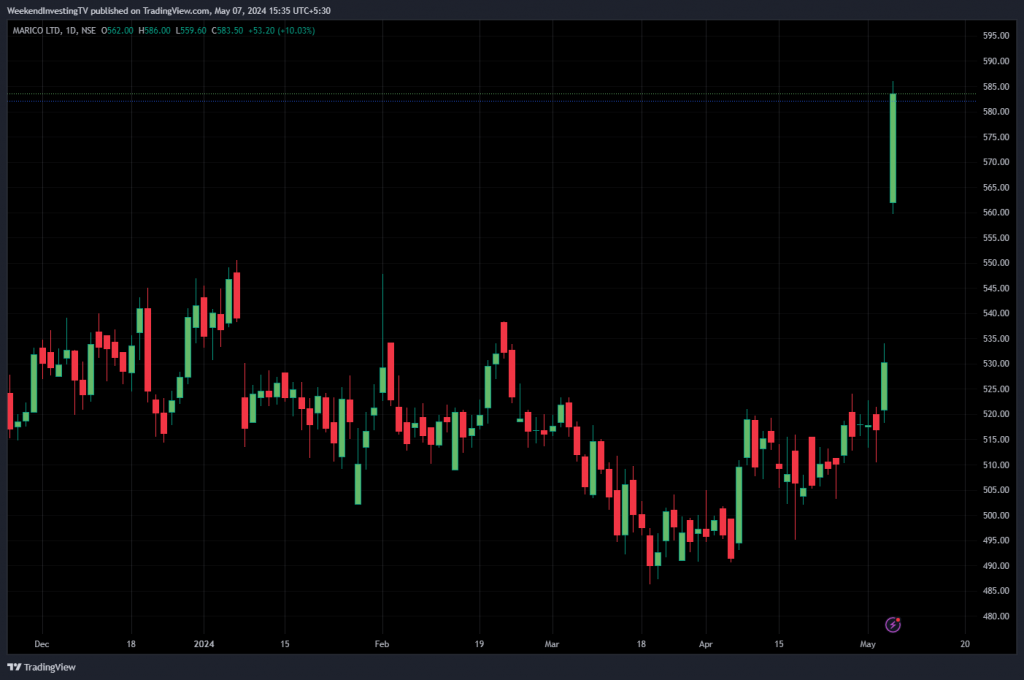Click the 590.00 price axis label
1024x680 pixels.
[x=995, y=61]
